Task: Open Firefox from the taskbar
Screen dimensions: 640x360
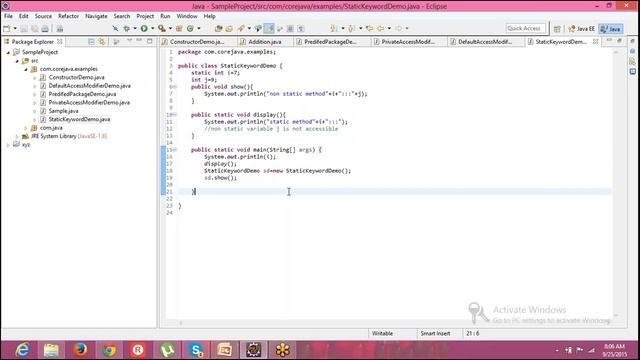Action: [80, 350]
